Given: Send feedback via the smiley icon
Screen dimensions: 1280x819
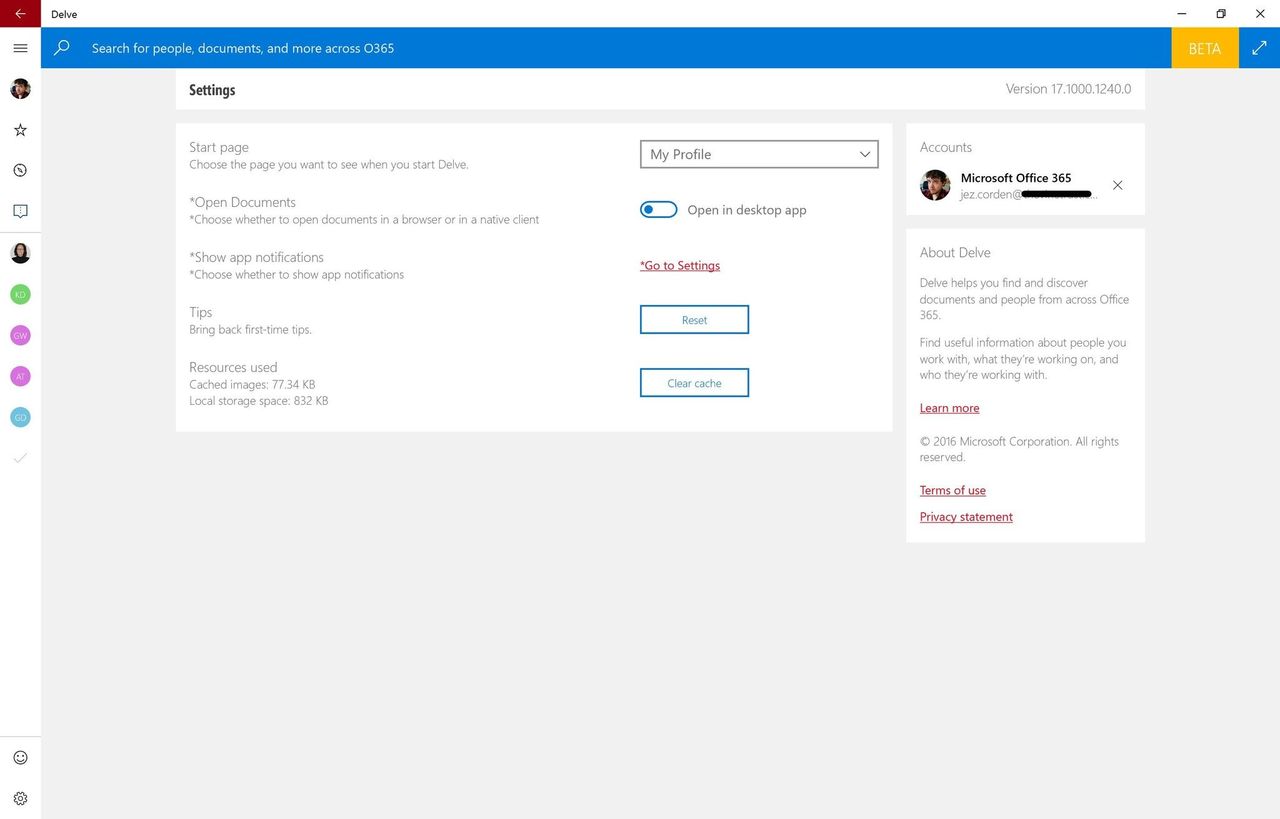Looking at the screenshot, I should (x=20, y=758).
